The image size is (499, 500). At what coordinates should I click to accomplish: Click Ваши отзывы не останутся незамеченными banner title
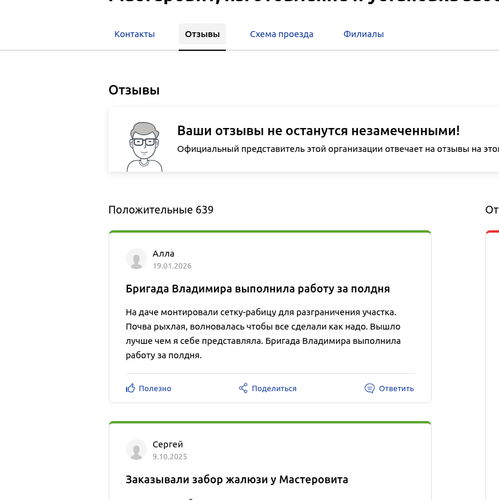click(318, 131)
